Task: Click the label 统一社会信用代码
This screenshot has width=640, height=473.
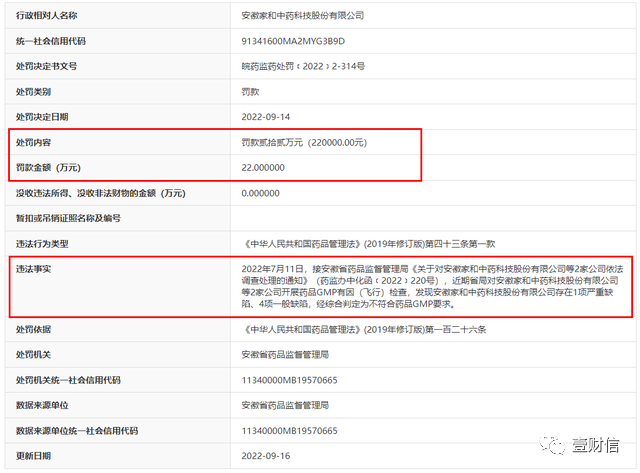Action: tap(51, 41)
